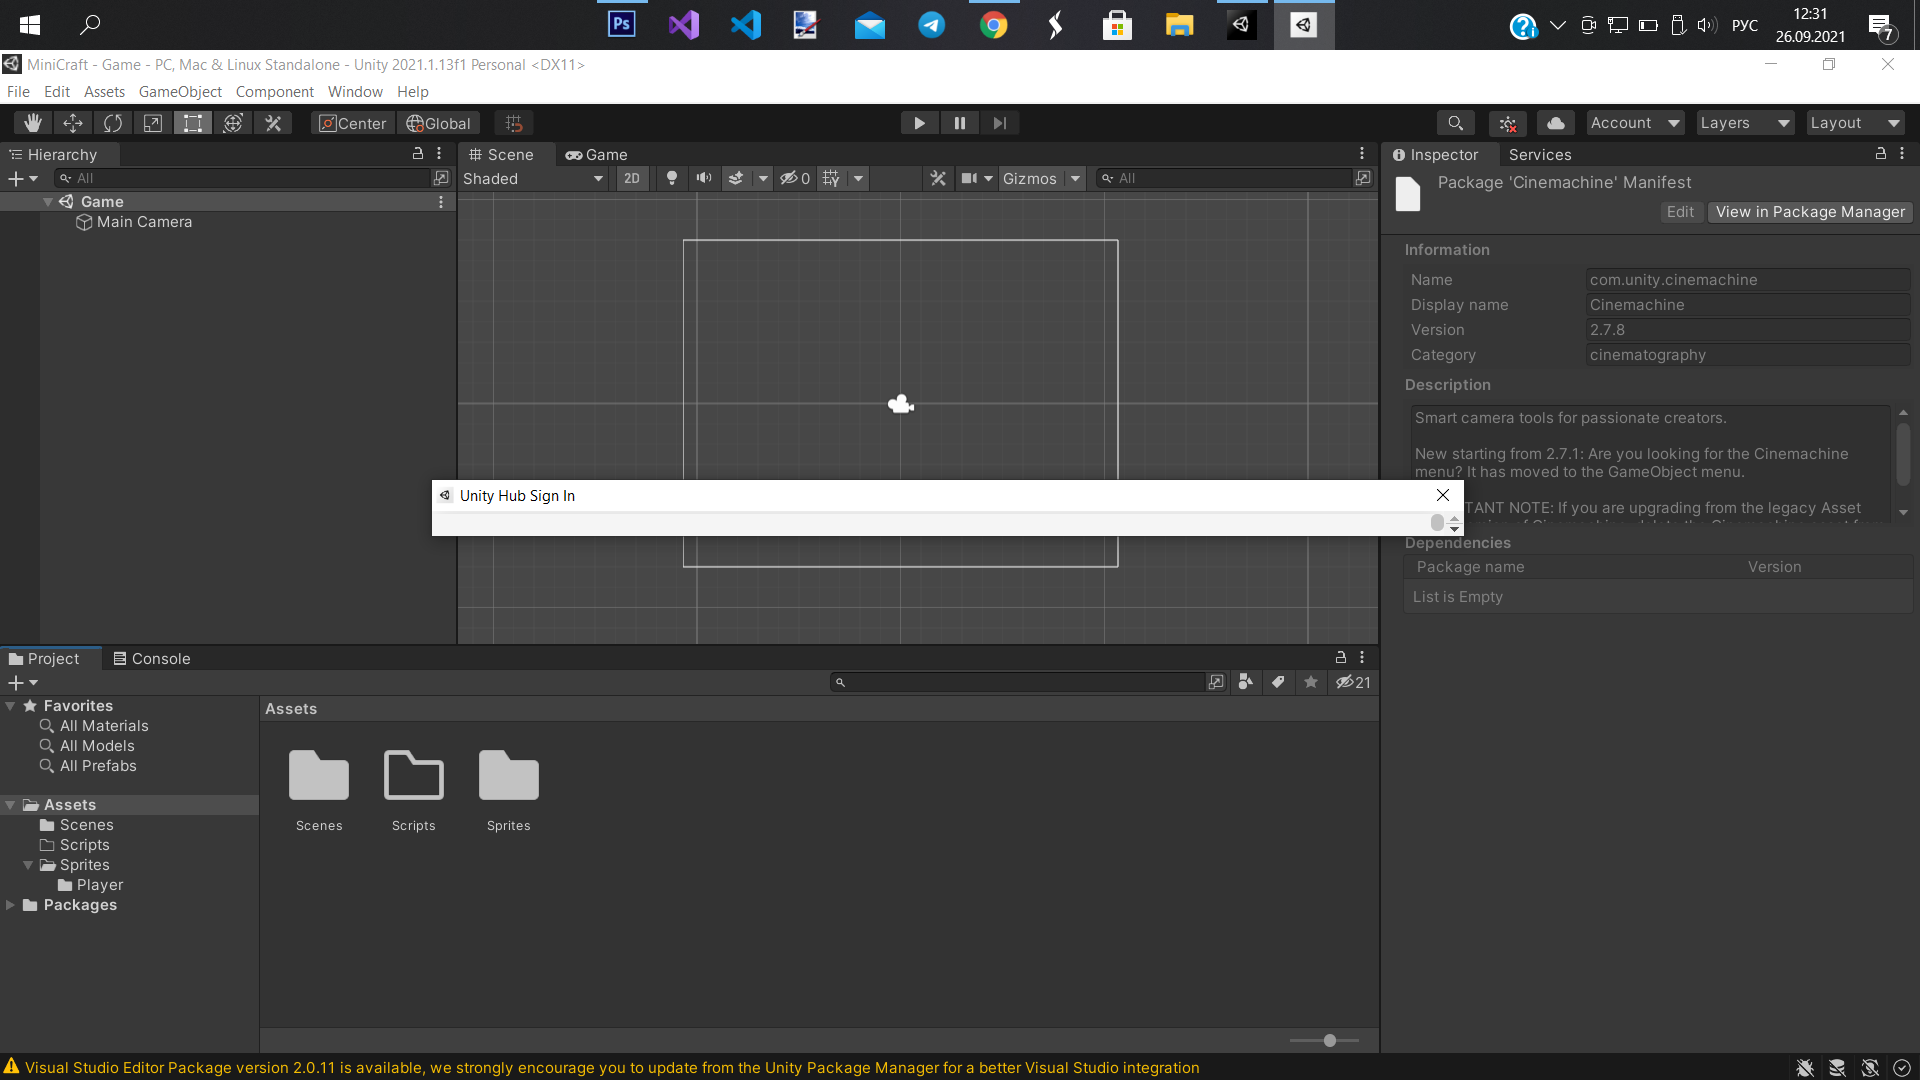Switch to Console tab

pos(152,658)
